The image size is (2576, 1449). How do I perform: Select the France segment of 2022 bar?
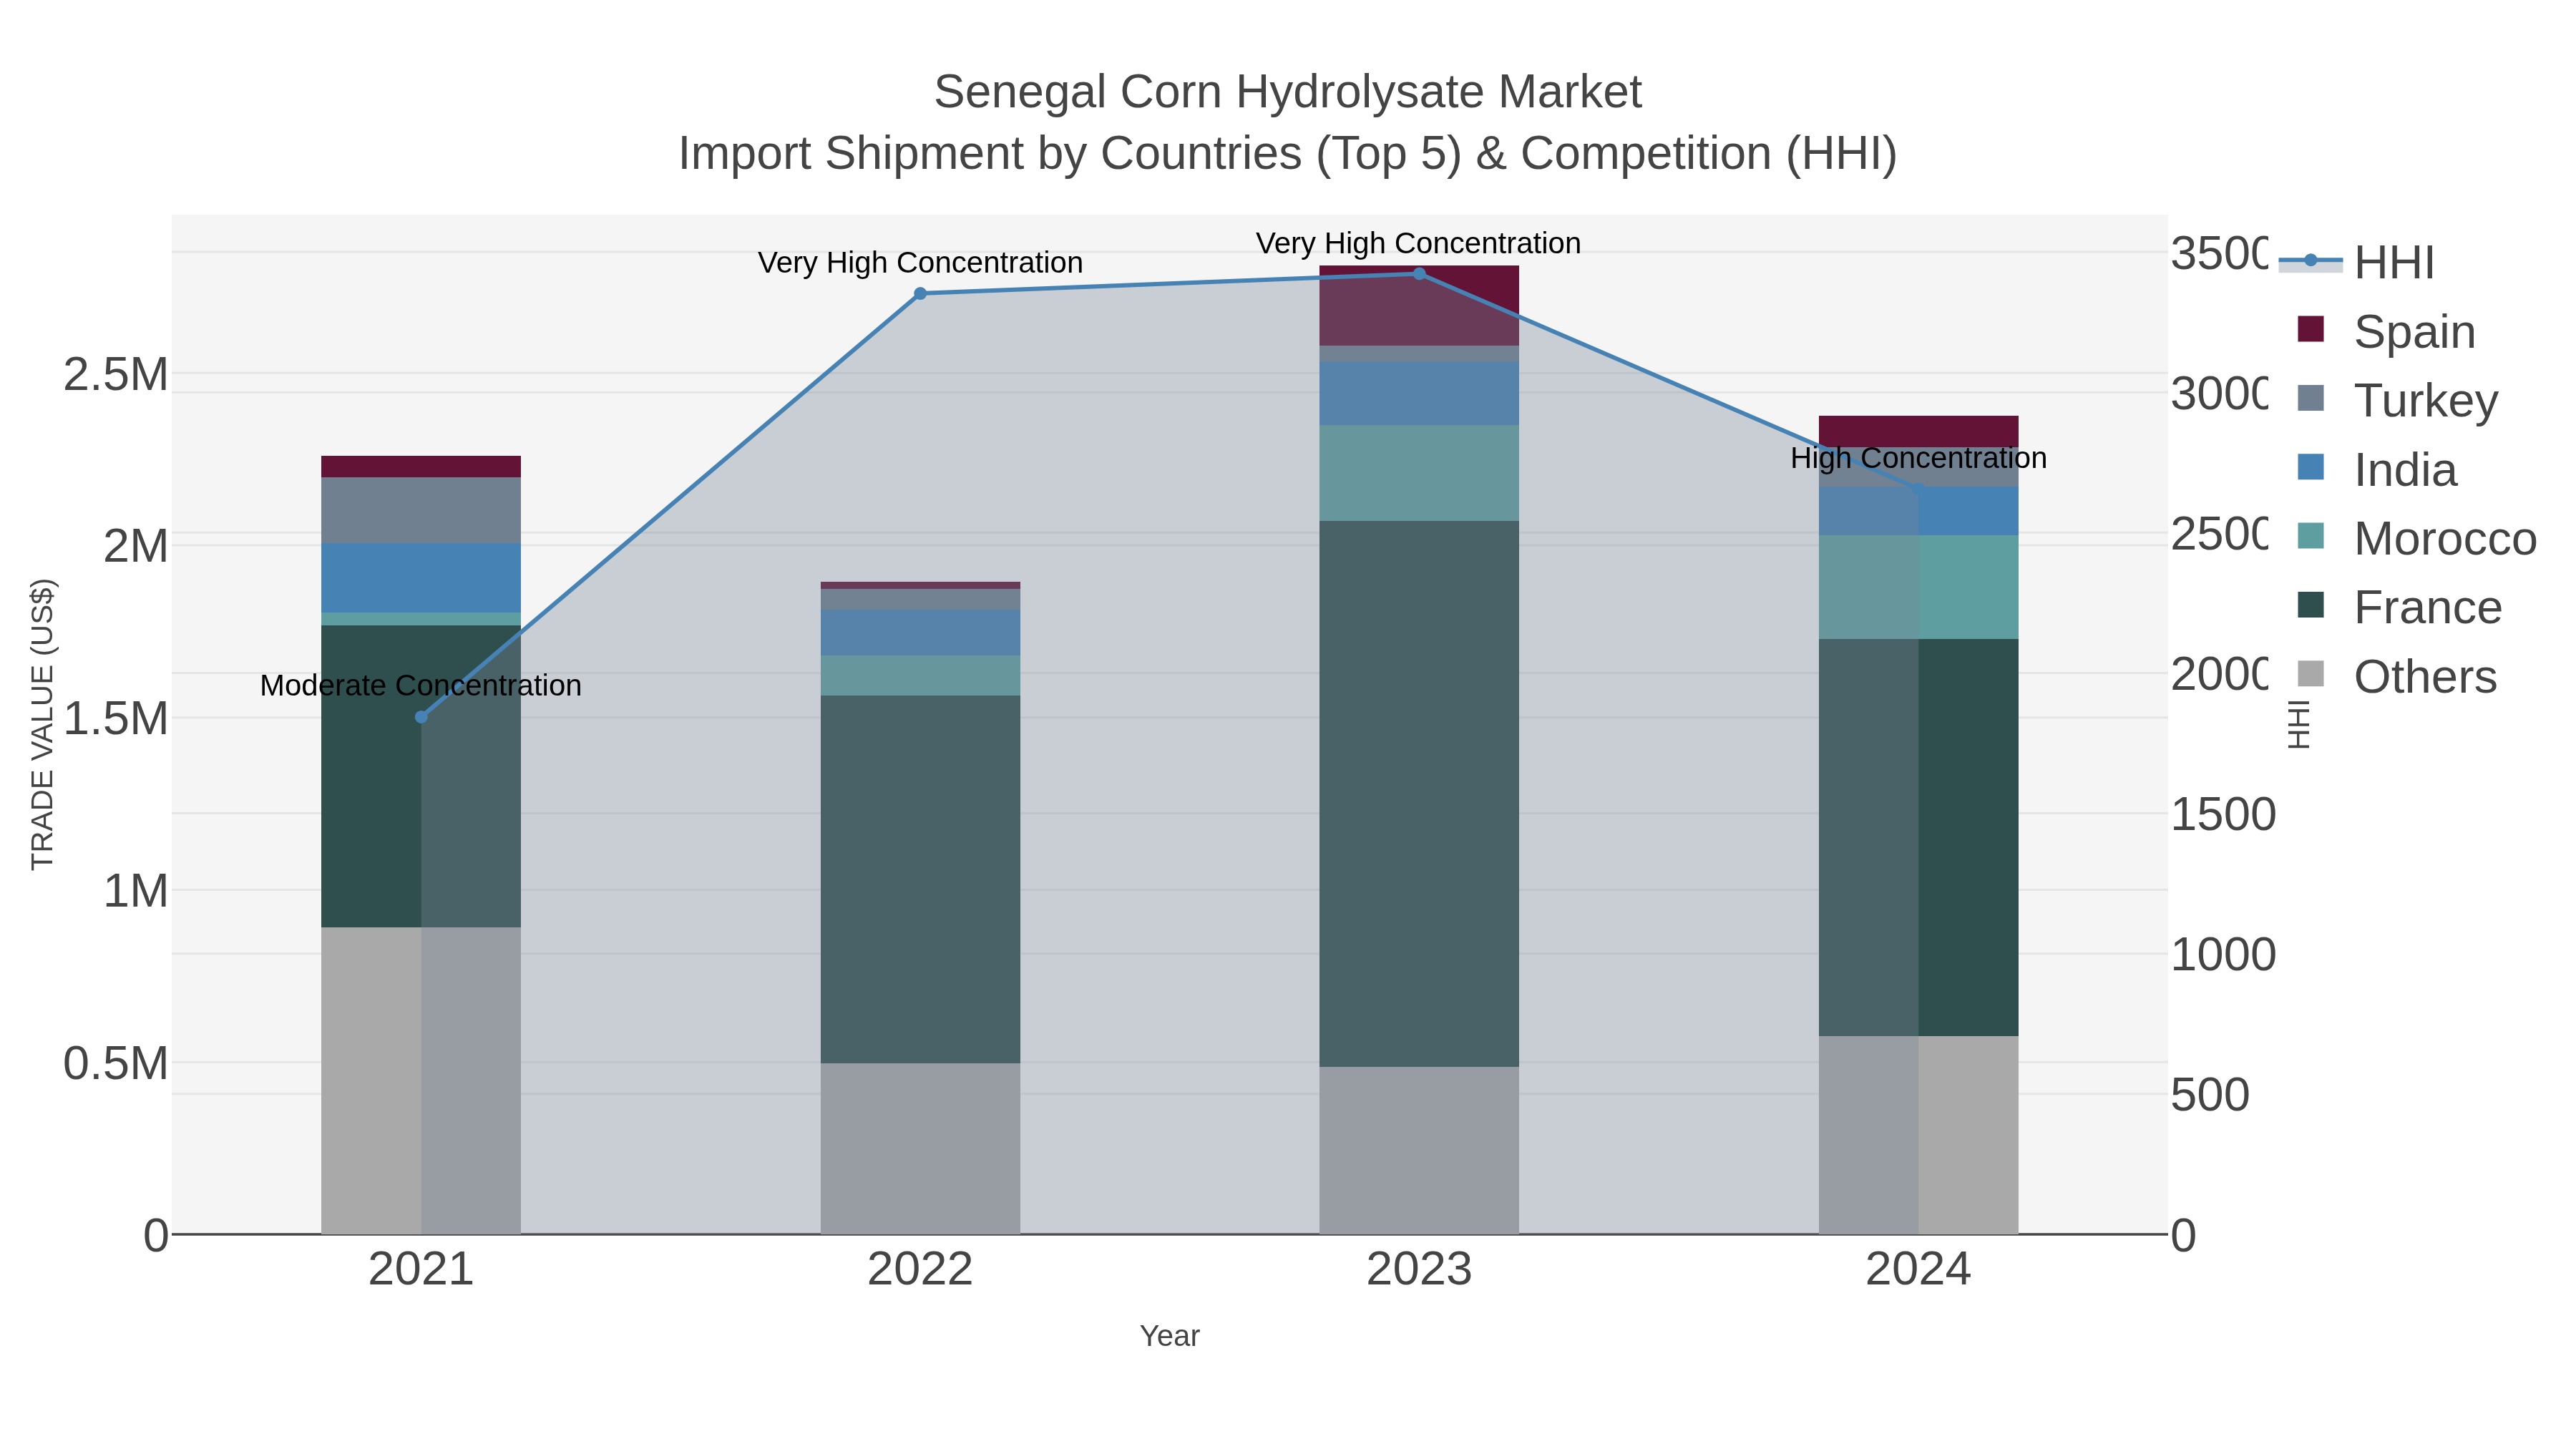tap(920, 879)
